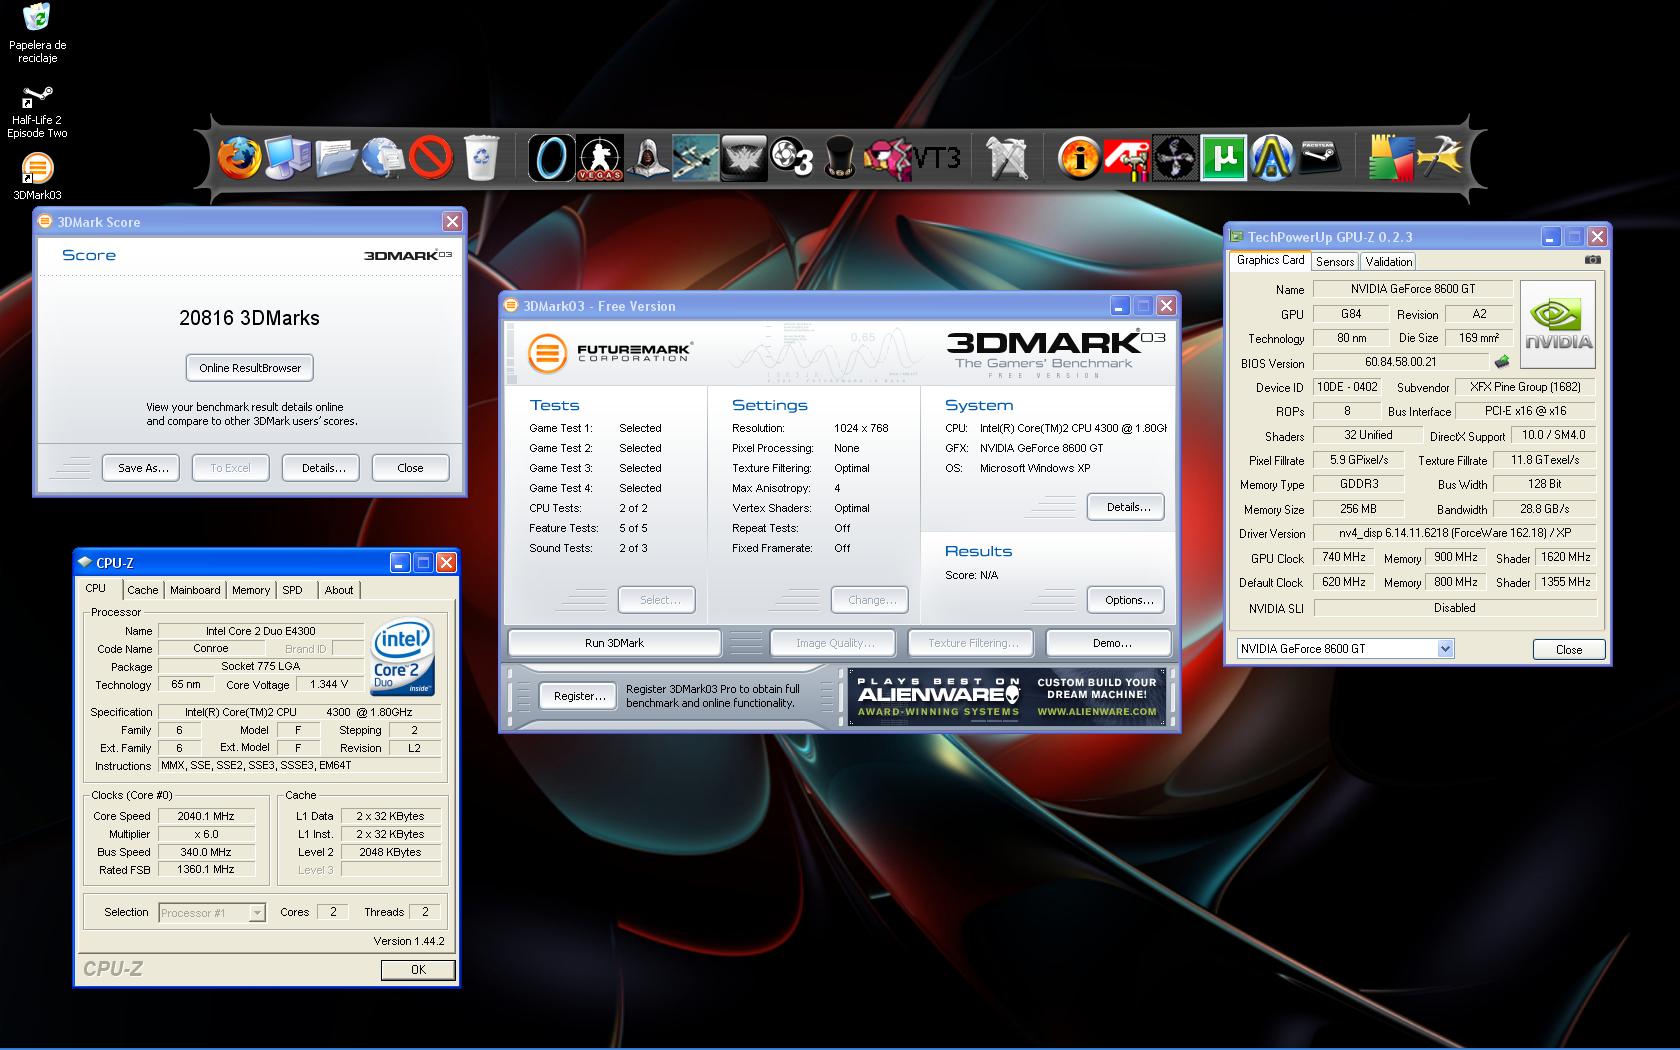
Task: Click Register button in 3DMark03
Action: pos(580,696)
